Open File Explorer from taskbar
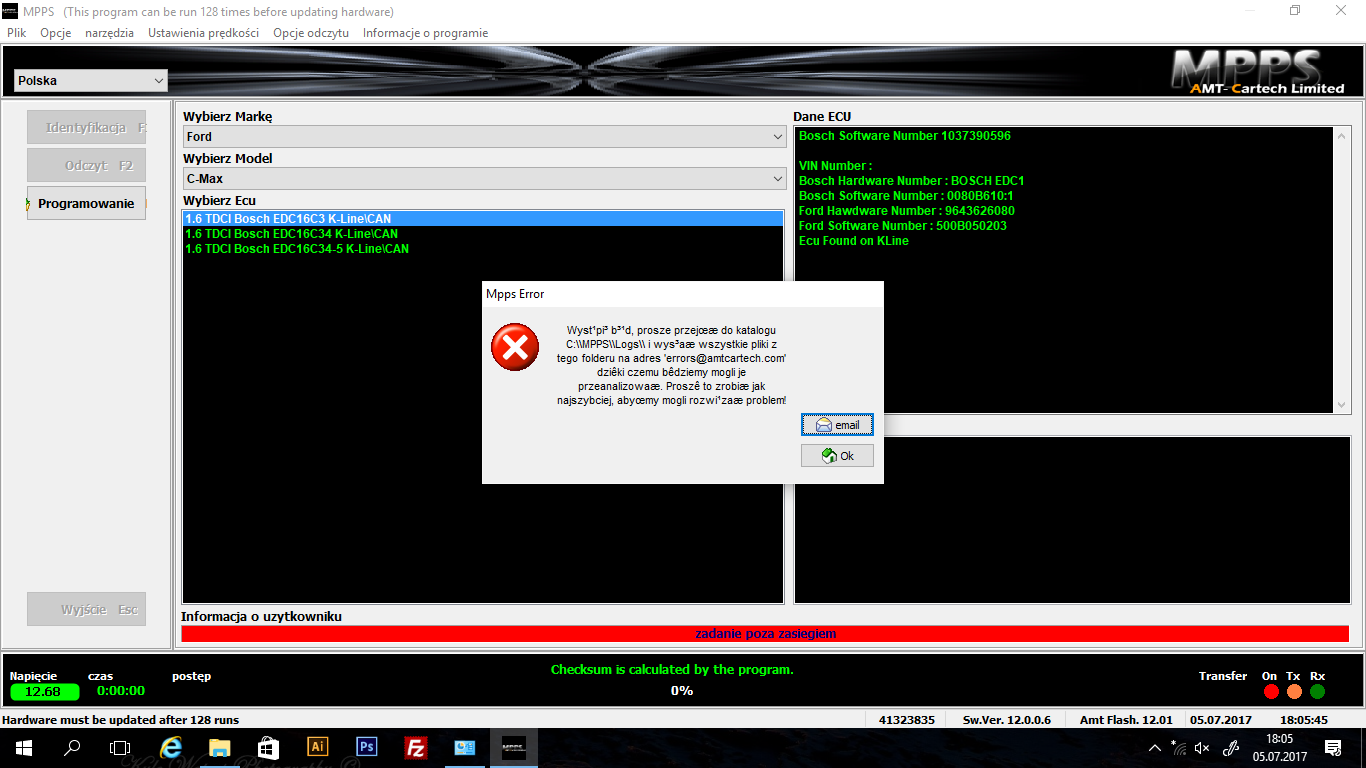The width and height of the screenshot is (1366, 768). (219, 747)
